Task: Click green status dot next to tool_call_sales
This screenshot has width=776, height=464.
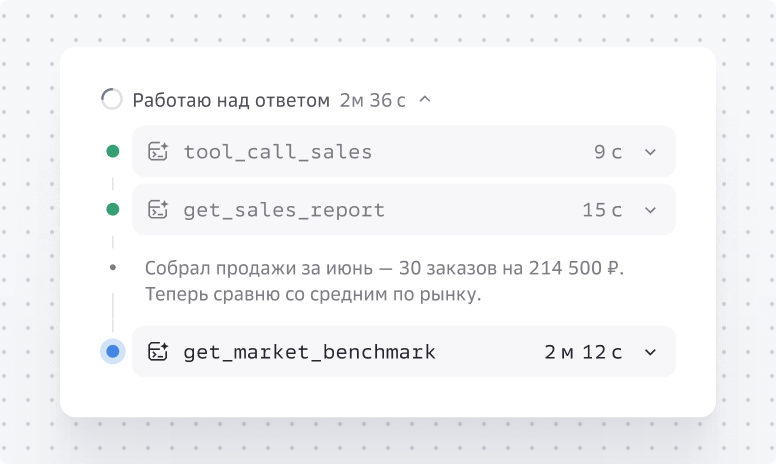Action: [113, 151]
